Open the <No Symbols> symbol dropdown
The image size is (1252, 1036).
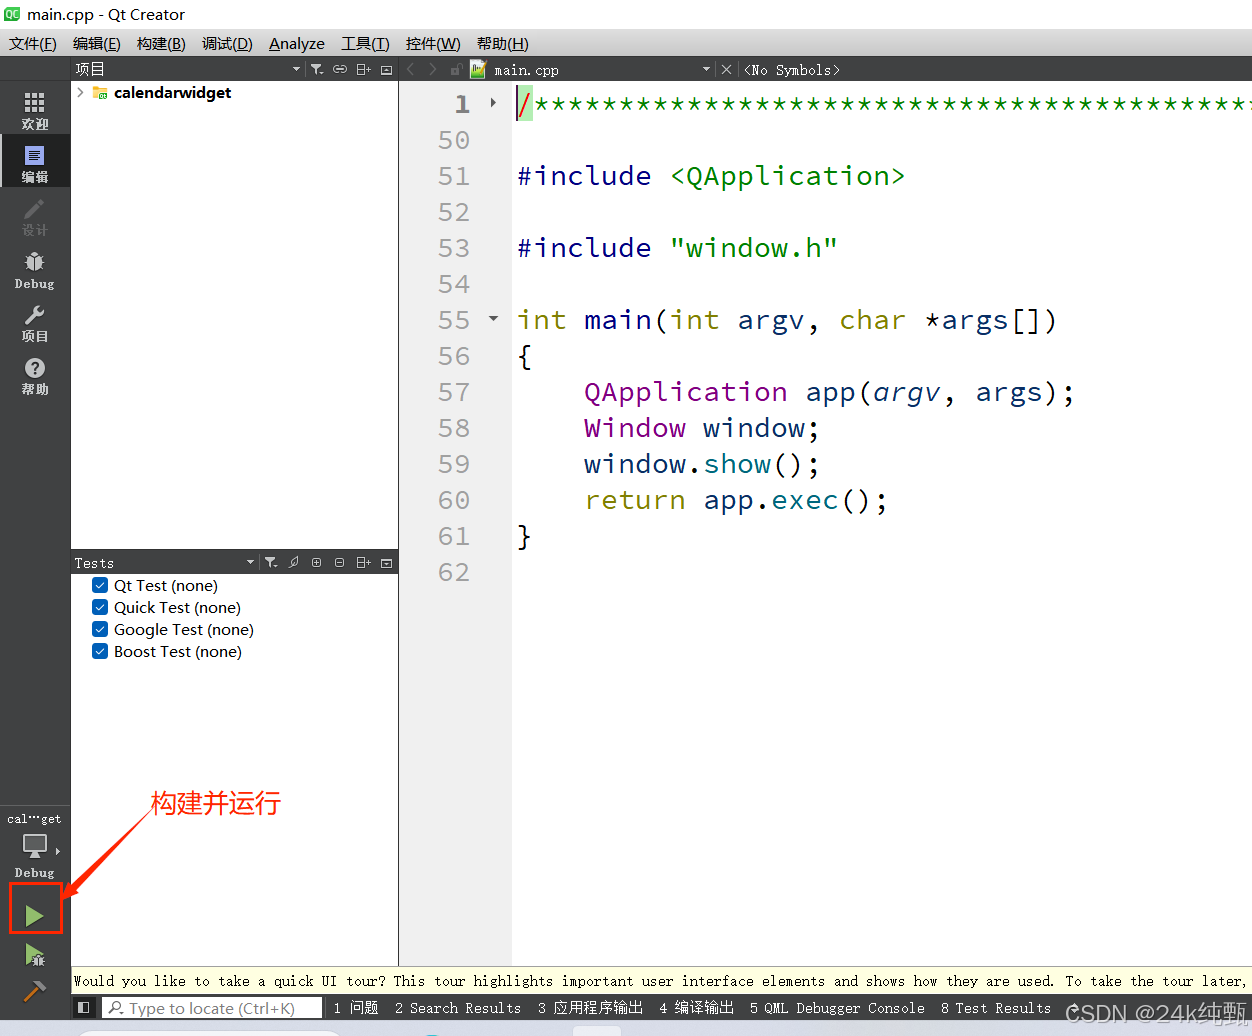pyautogui.click(x=791, y=70)
